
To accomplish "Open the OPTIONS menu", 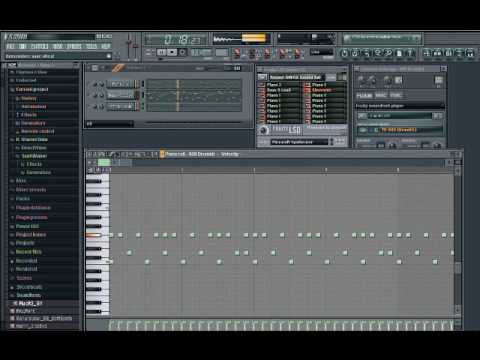I will tap(74, 46).
